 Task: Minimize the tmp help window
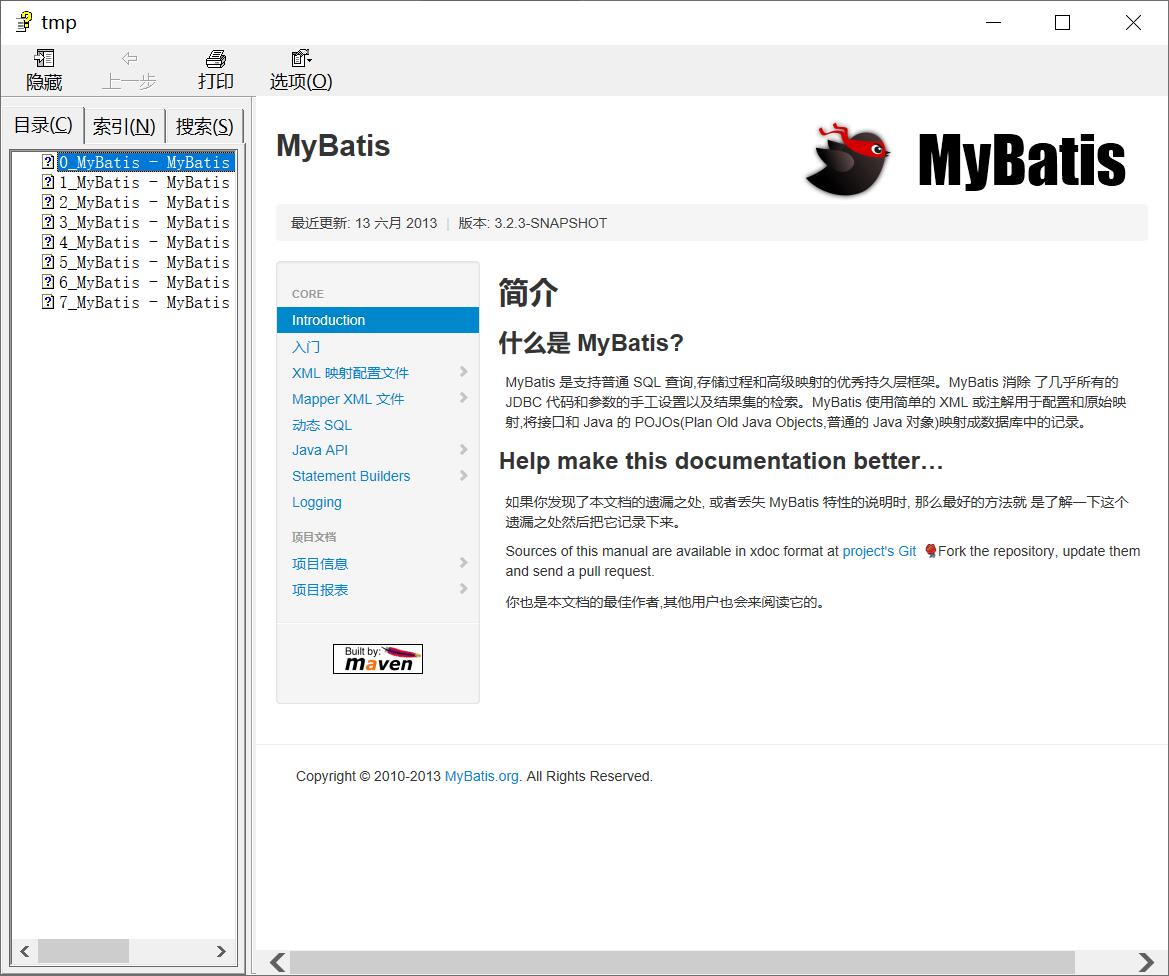[993, 22]
